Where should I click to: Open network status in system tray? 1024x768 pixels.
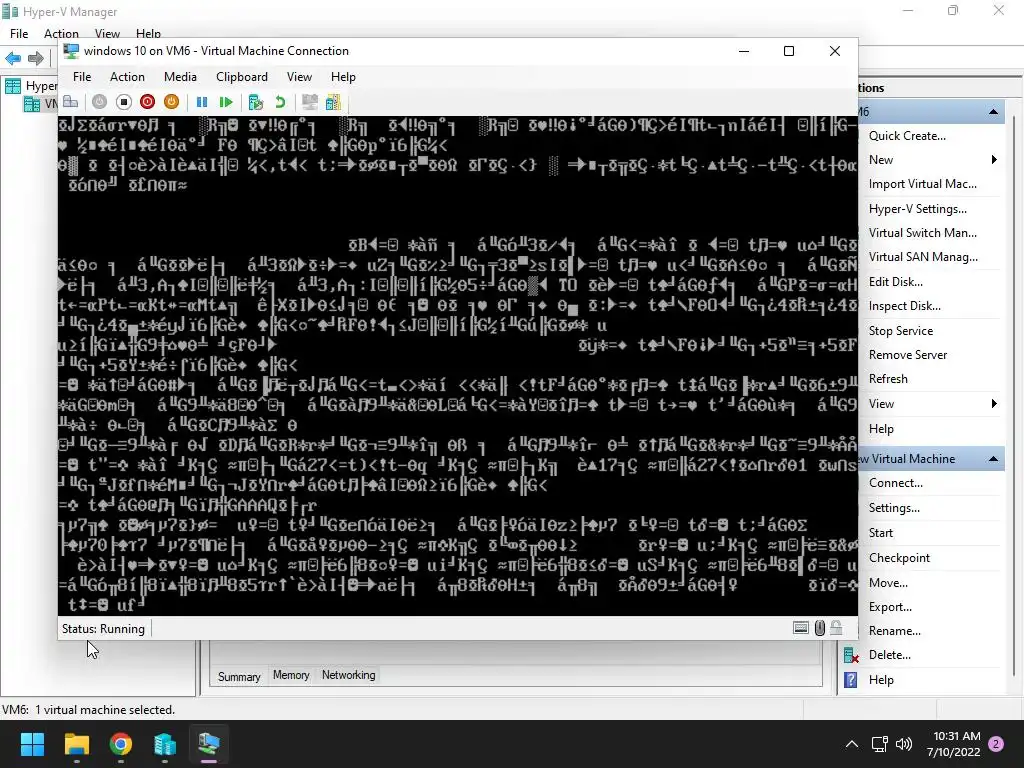pos(879,744)
